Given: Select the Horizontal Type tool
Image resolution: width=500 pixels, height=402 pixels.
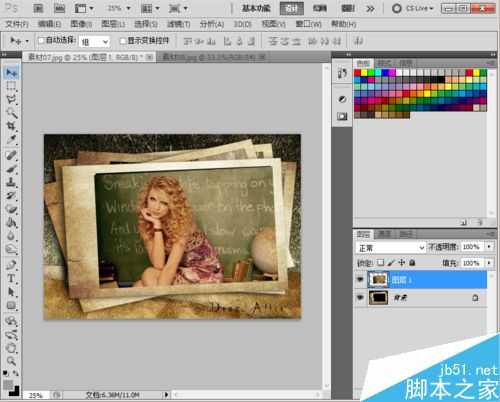Looking at the screenshot, I should click(x=11, y=278).
